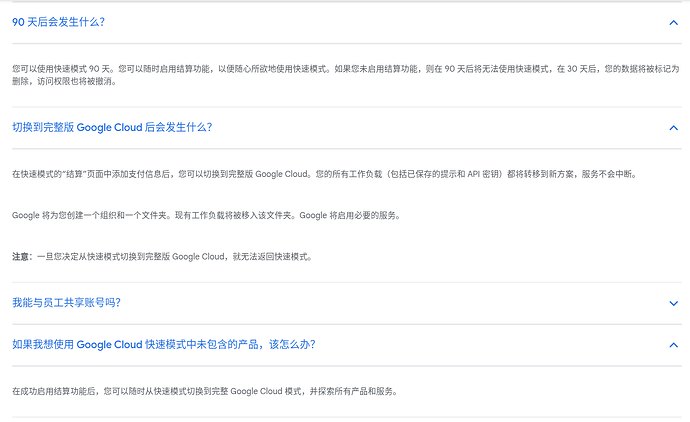Click answer text starting "您可以使用快速模式 90 天"
Screen dimensions: 690x422
(346, 75)
